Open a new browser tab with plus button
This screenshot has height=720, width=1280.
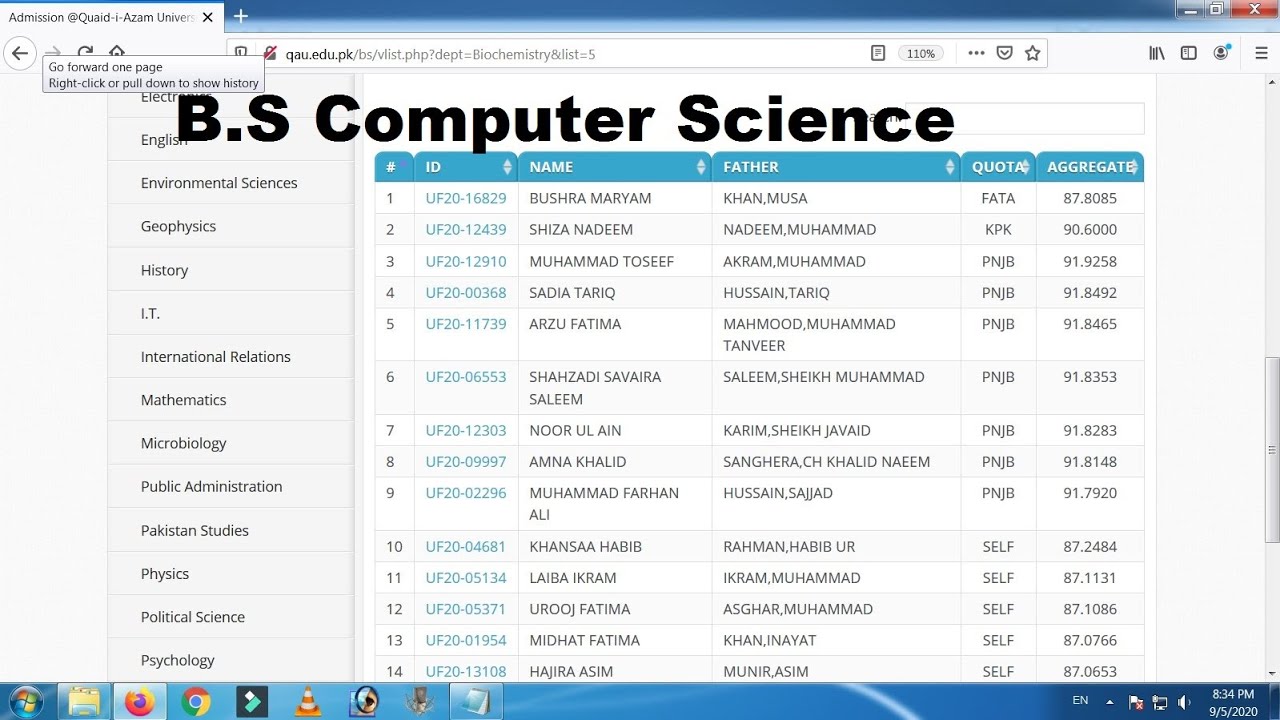(240, 16)
